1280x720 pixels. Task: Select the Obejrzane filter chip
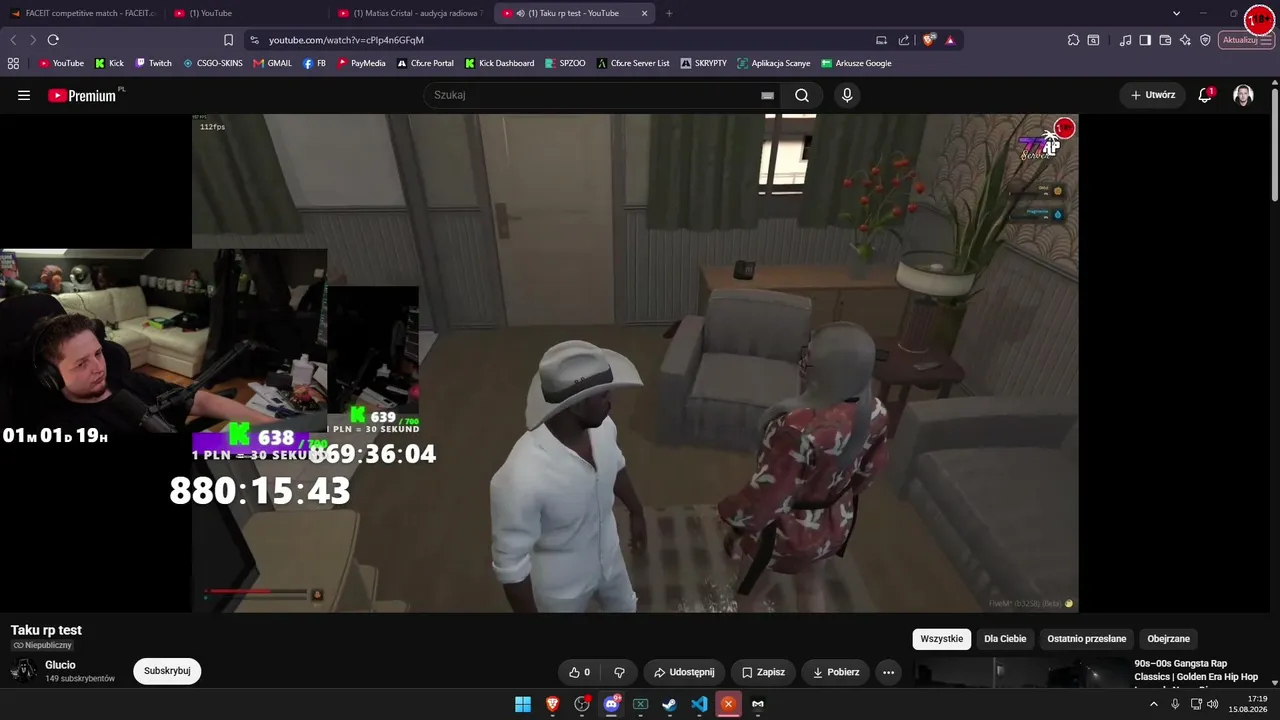(x=1169, y=639)
